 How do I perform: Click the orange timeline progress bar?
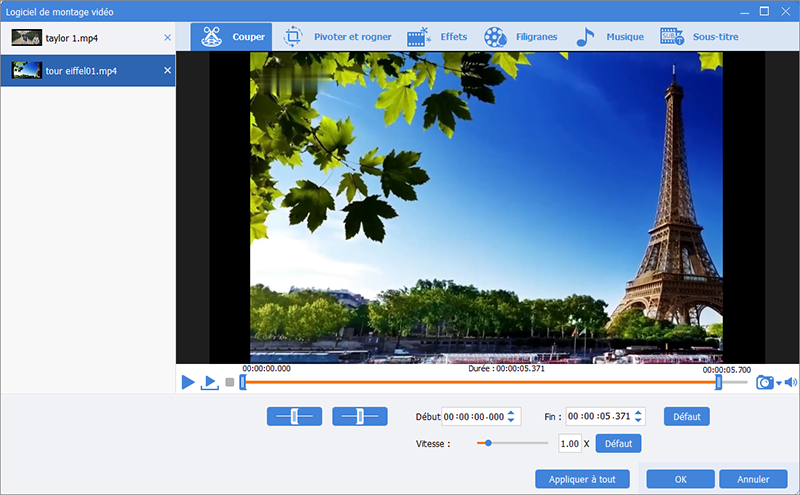(481, 382)
